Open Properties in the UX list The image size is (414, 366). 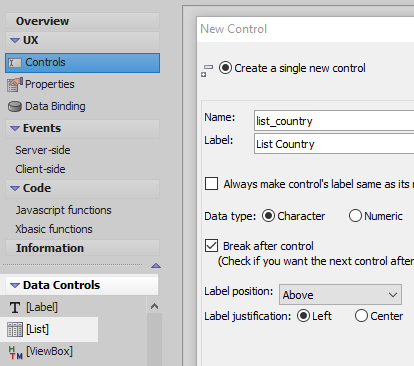(50, 84)
